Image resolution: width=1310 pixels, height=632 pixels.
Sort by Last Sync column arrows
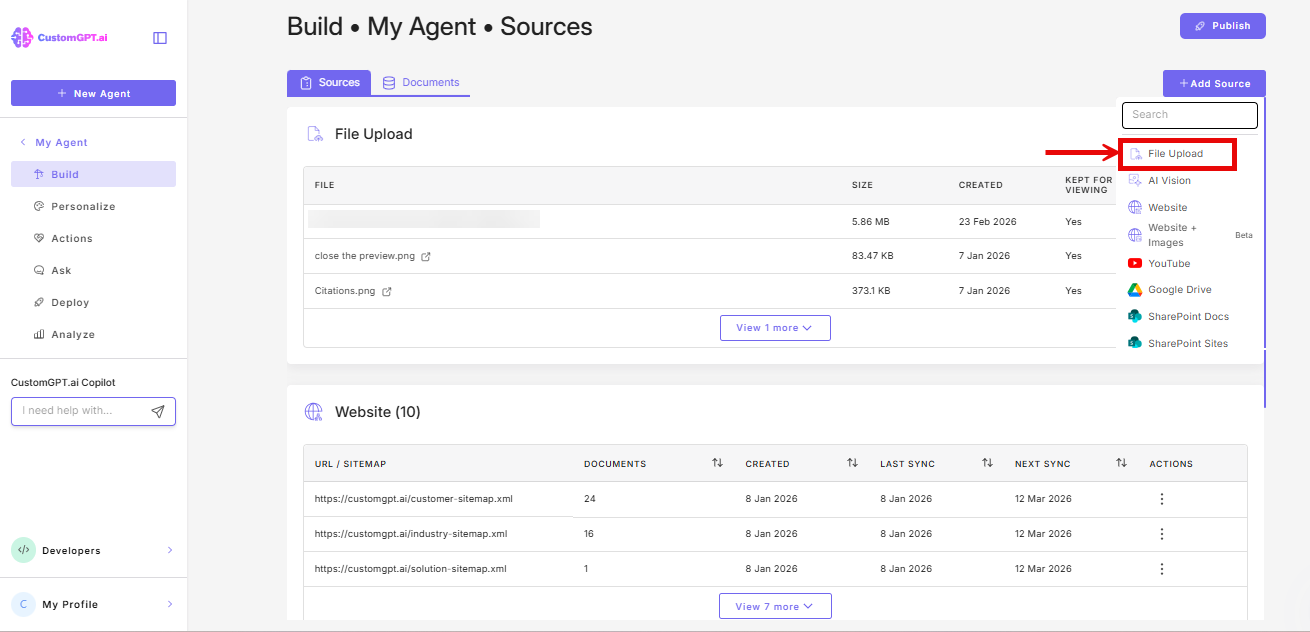[987, 463]
